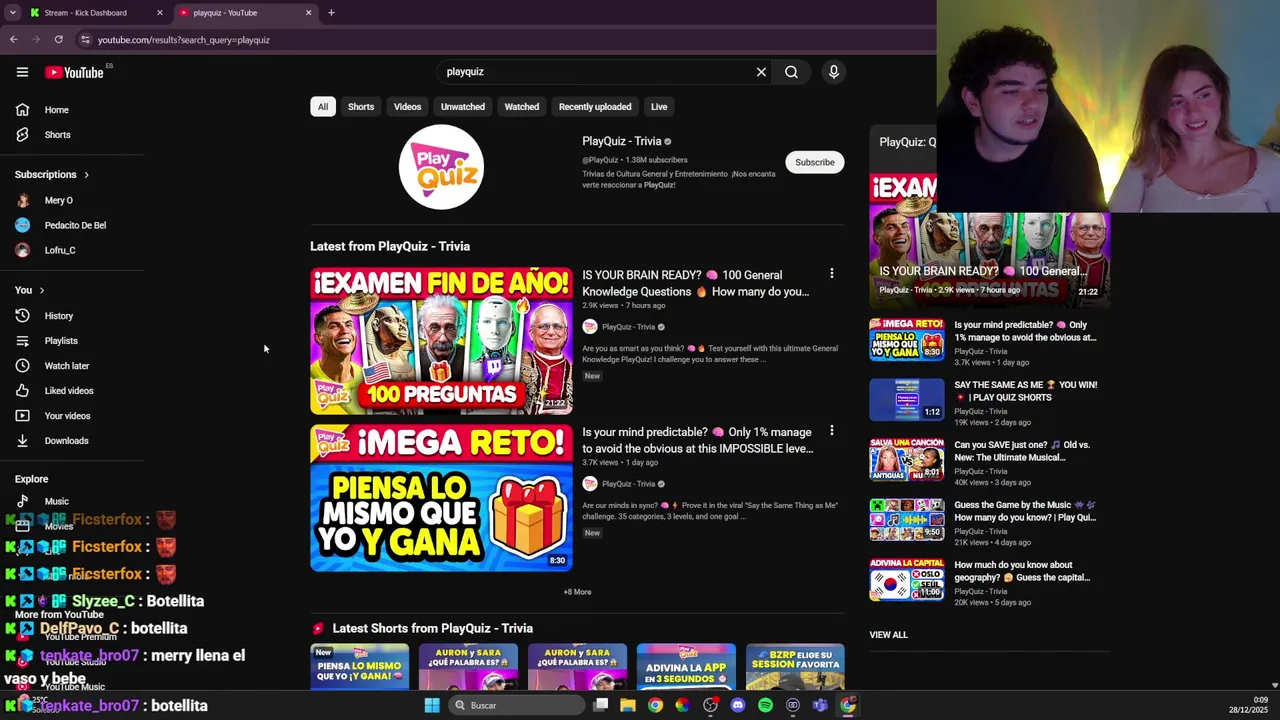Close the playquiz - YouTube tab
This screenshot has height=720, width=1280.
click(308, 13)
